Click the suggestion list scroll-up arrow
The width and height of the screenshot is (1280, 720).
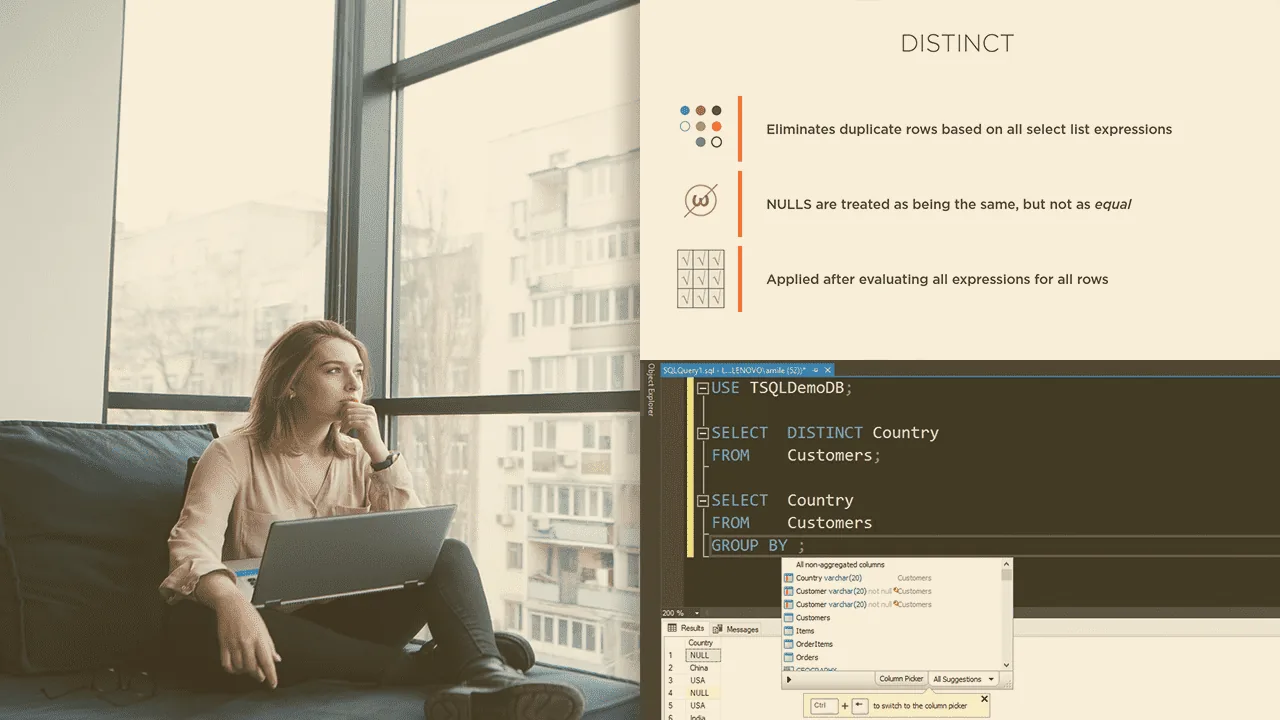pyautogui.click(x=1006, y=564)
